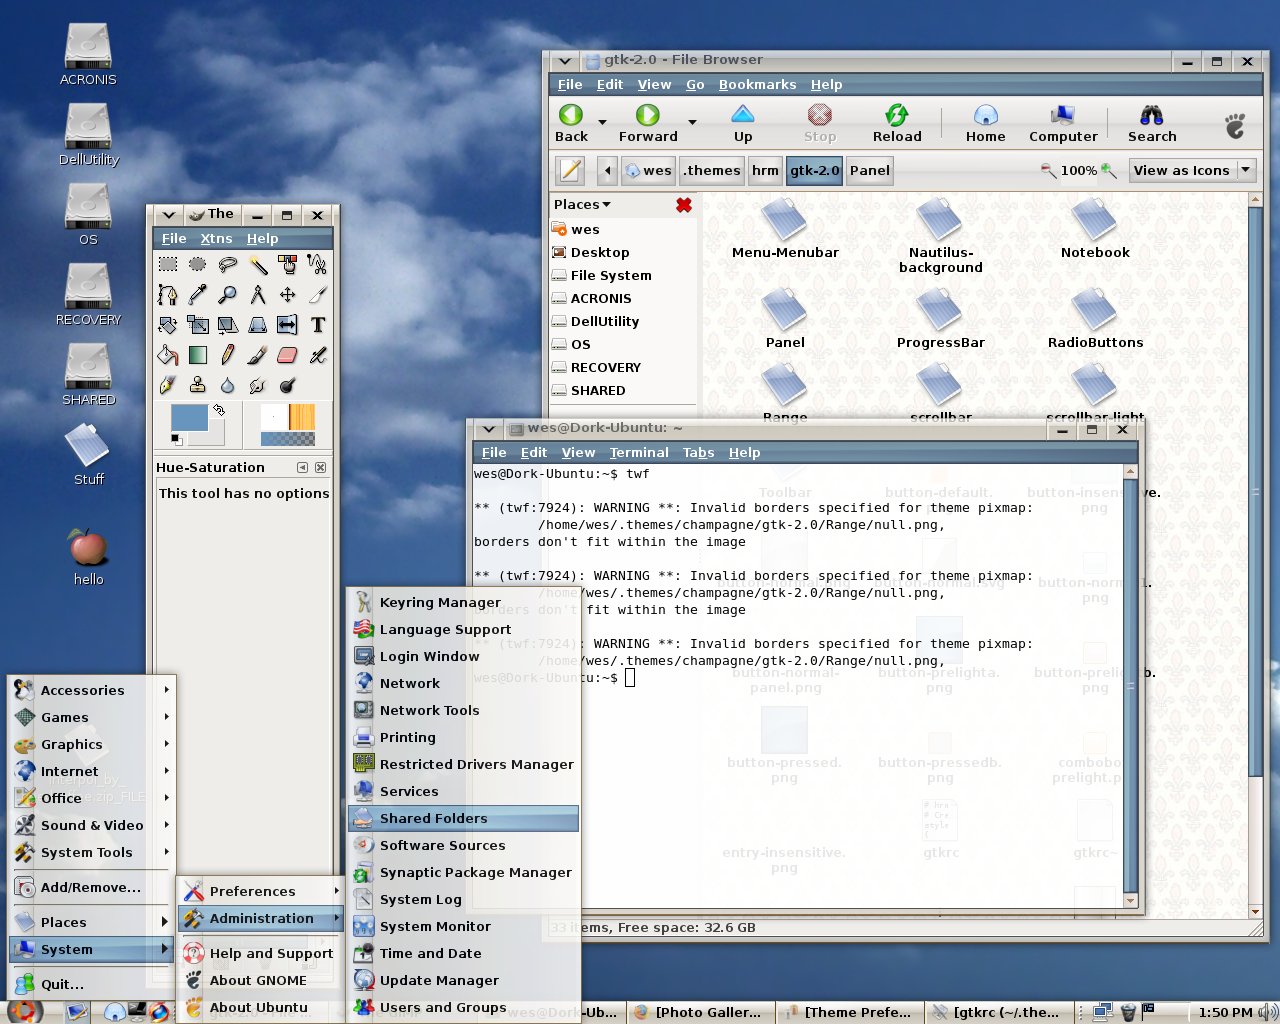Screen dimensions: 1280x1024
Task: Open Preferences in the System menu
Action: [x=260, y=892]
